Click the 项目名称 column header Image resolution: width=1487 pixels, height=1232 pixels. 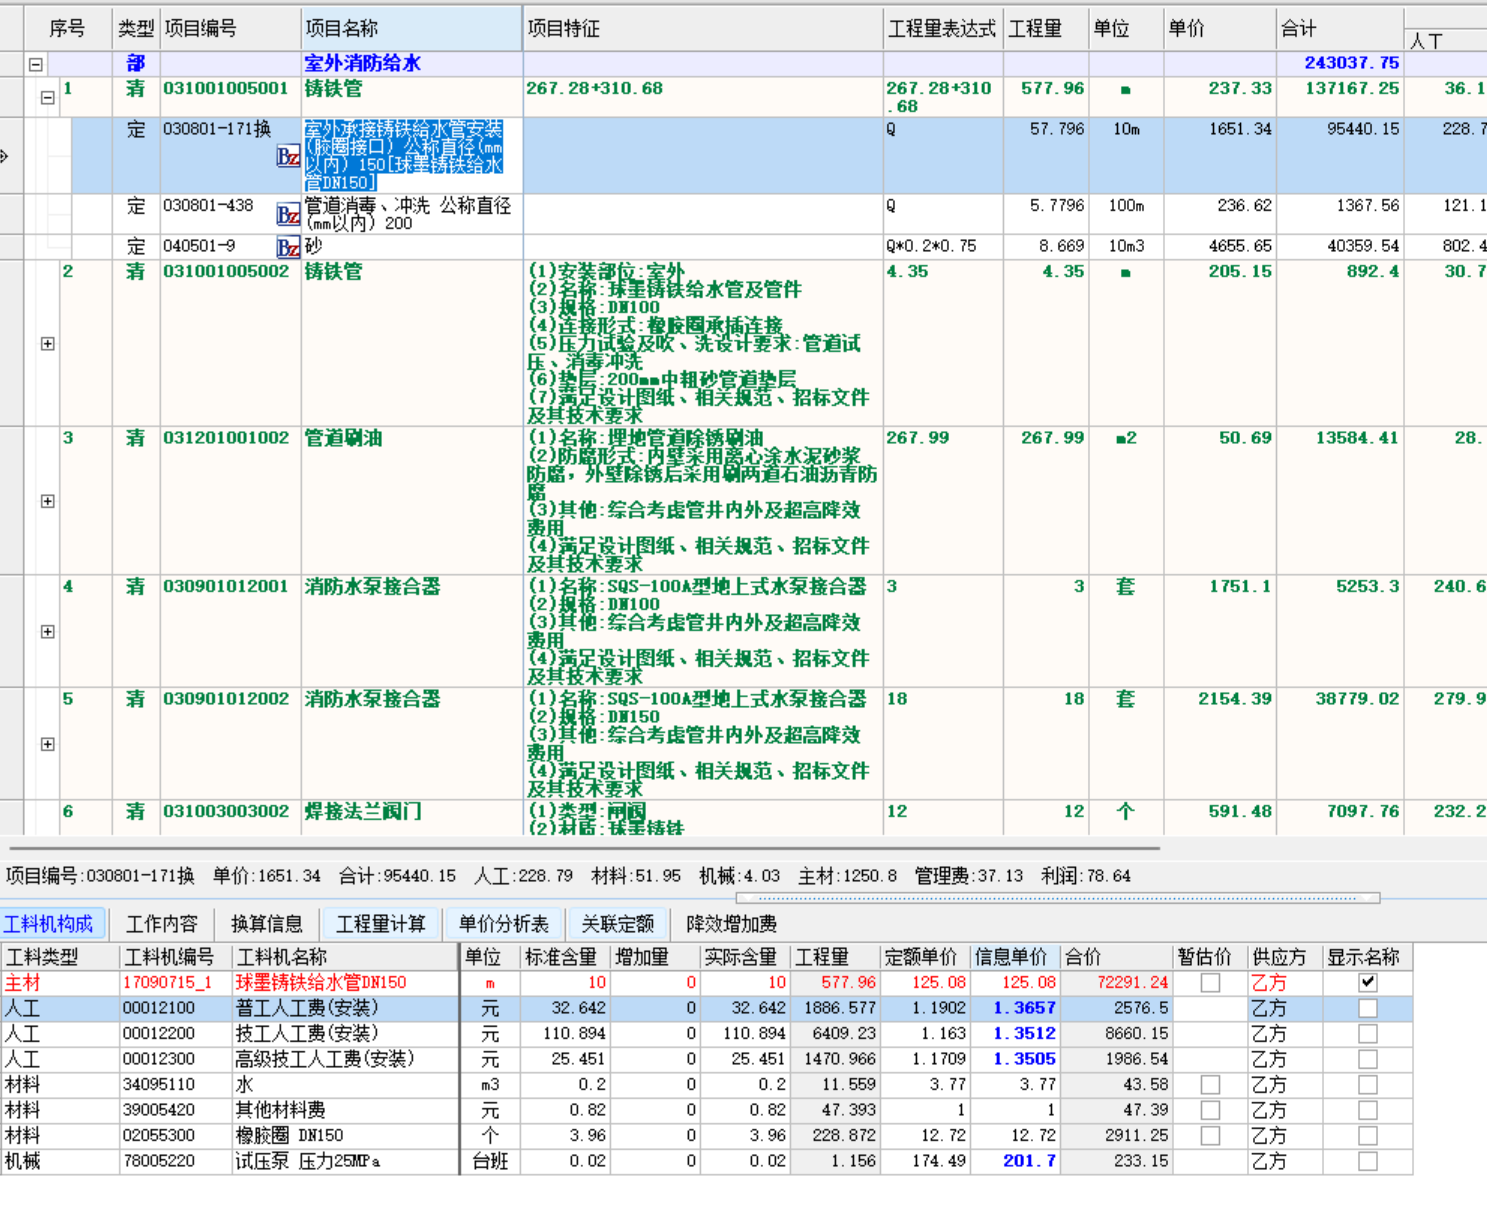click(411, 29)
